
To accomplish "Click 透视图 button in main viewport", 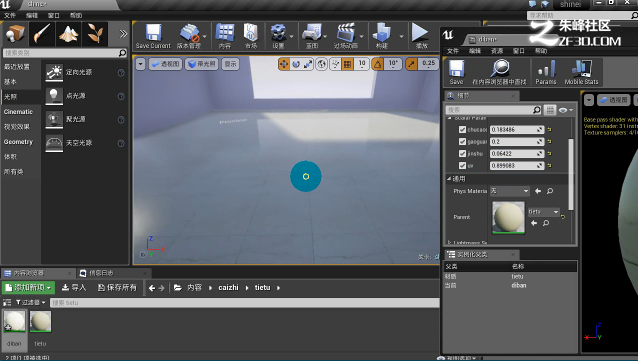I will click(x=165, y=64).
